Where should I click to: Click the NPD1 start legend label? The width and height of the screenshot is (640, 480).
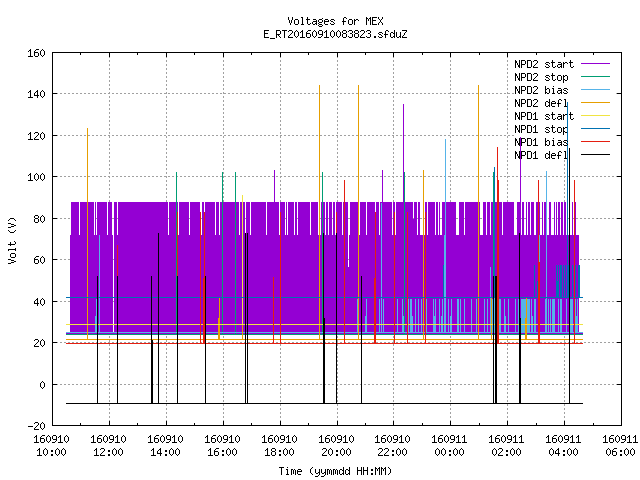pyautogui.click(x=544, y=116)
